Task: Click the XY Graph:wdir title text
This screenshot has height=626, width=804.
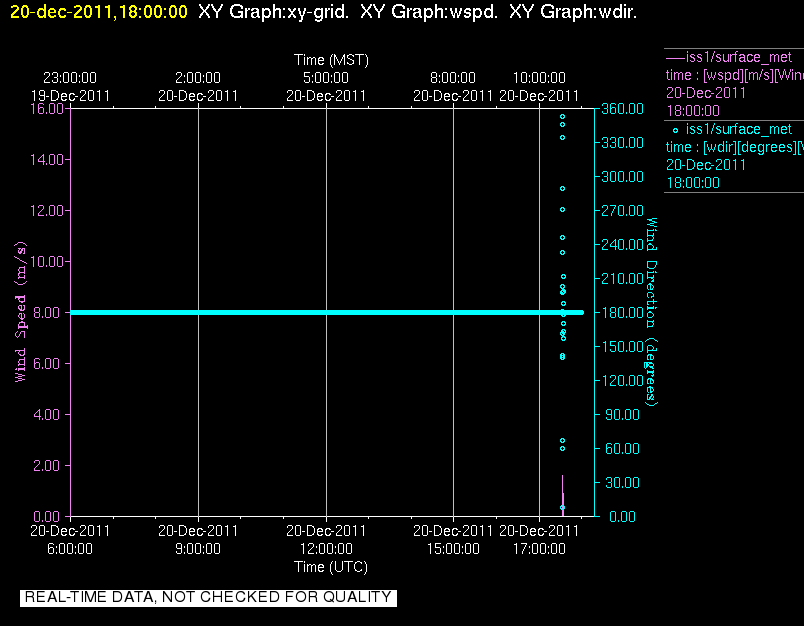Action: coord(573,12)
